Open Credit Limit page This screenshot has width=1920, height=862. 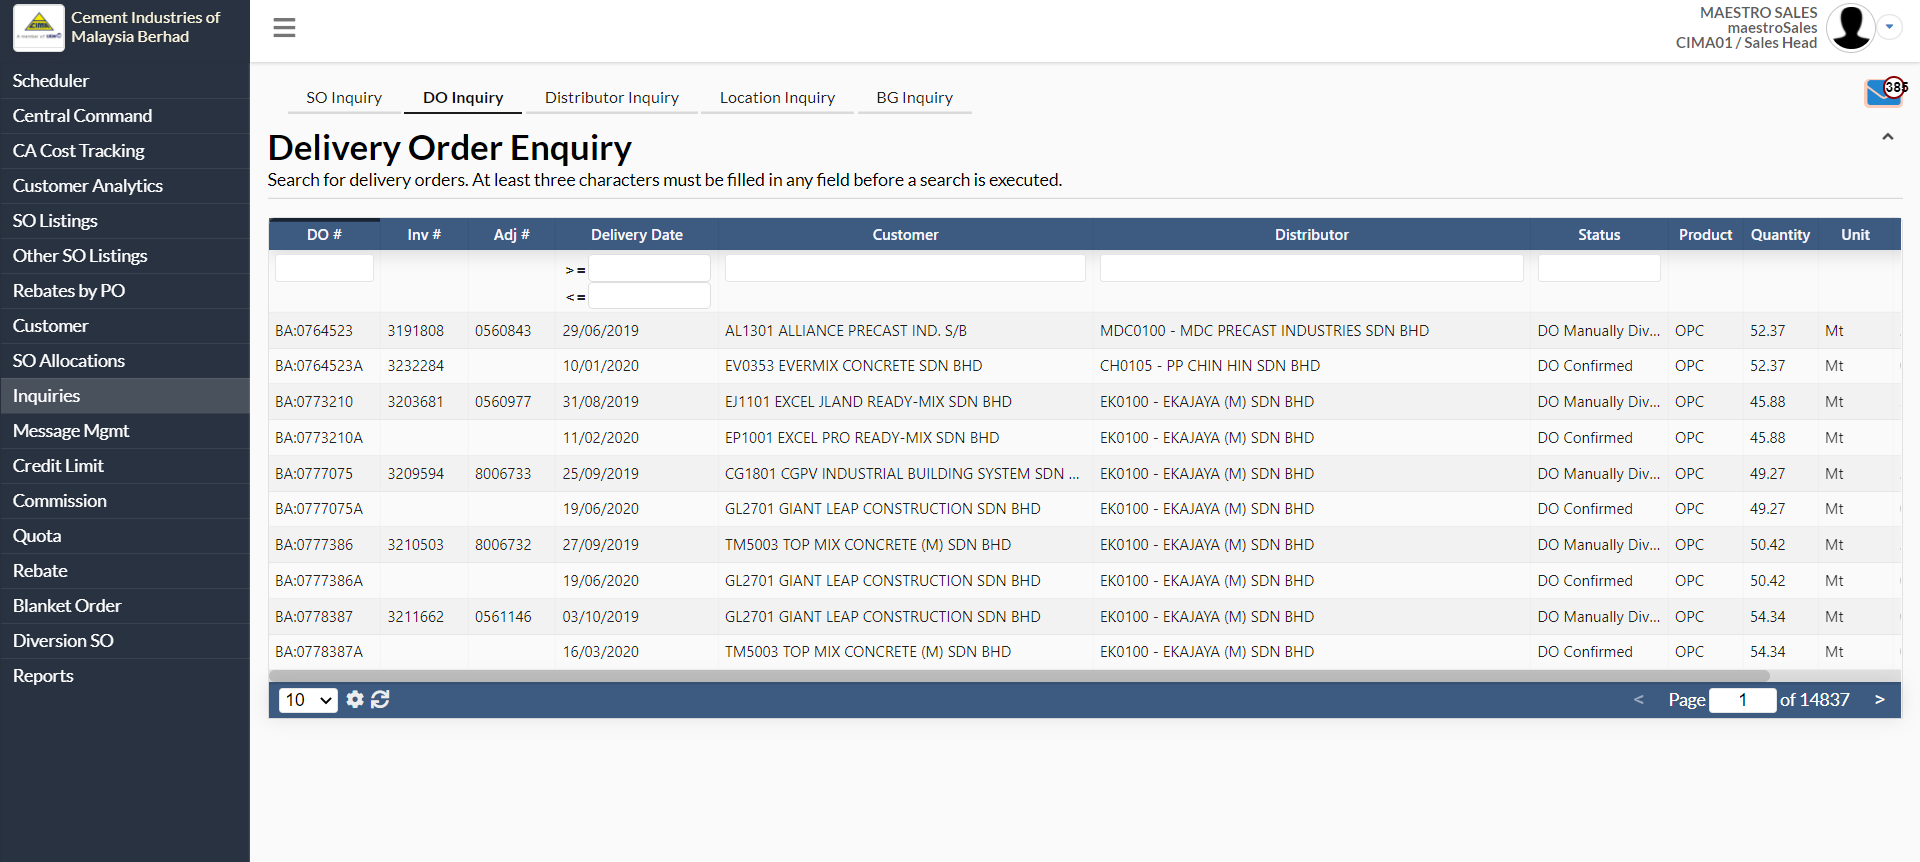click(x=125, y=466)
